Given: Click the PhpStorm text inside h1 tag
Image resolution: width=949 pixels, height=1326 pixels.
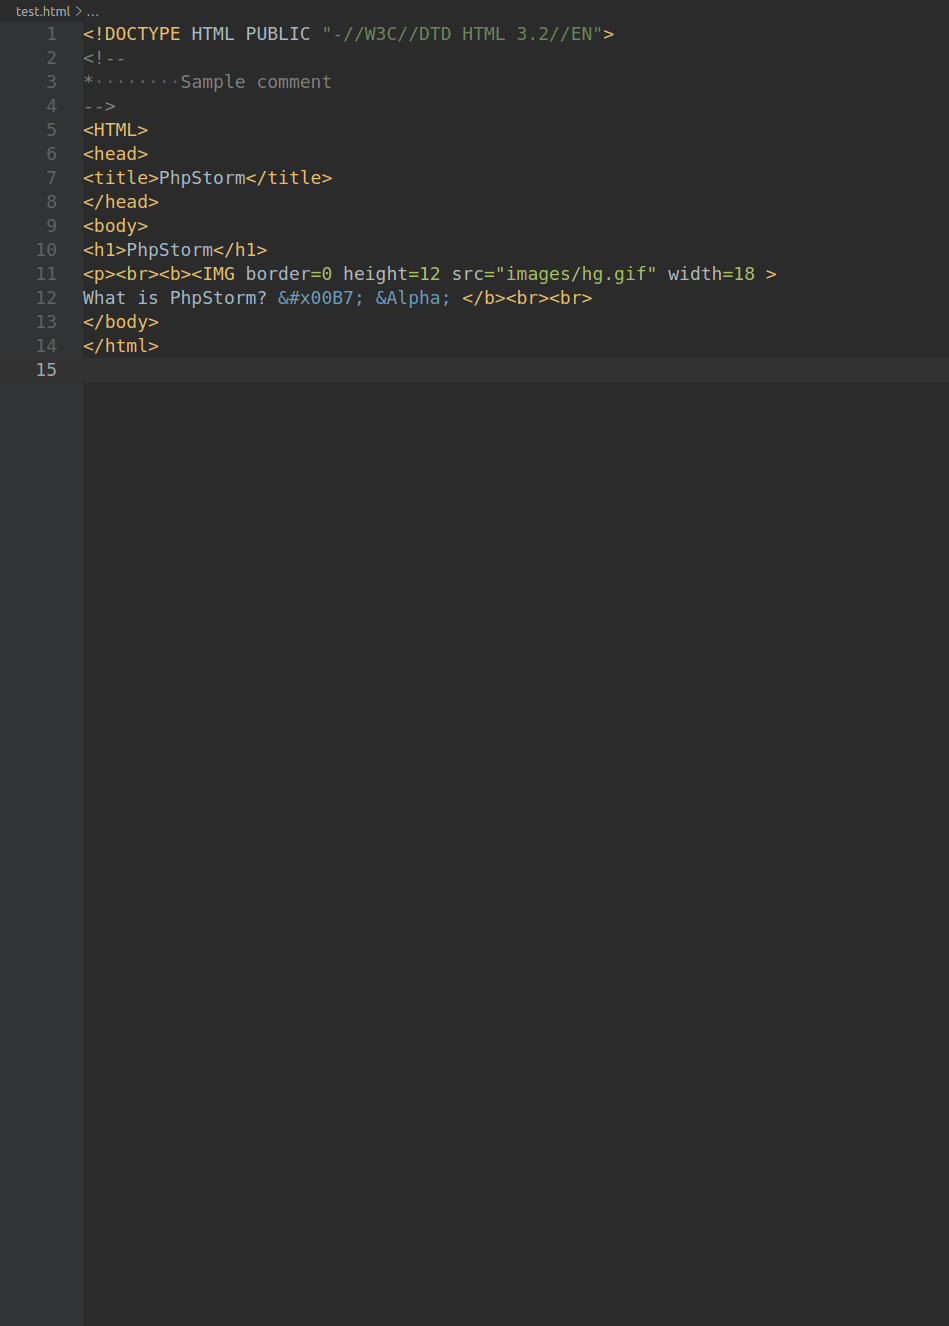Looking at the screenshot, I should (170, 250).
